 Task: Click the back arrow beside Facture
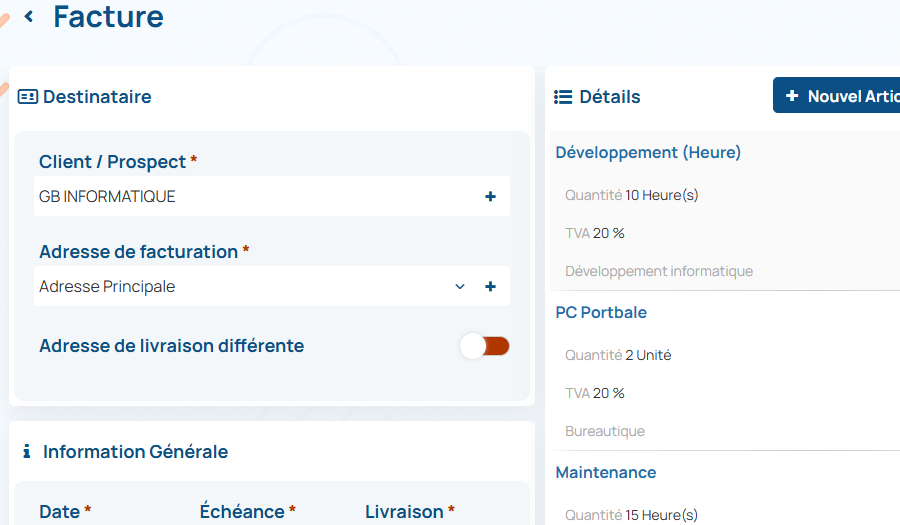point(29,16)
